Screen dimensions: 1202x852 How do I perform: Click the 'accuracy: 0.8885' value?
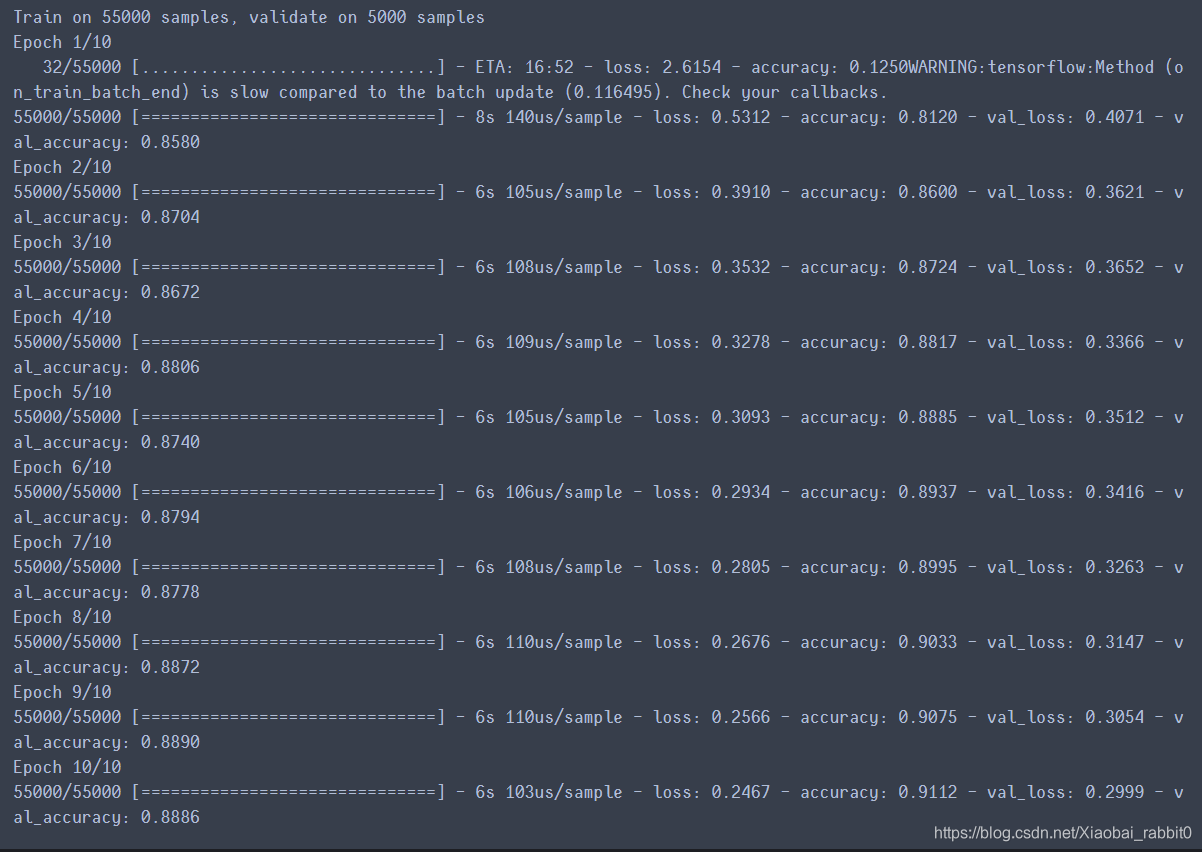tap(878, 417)
